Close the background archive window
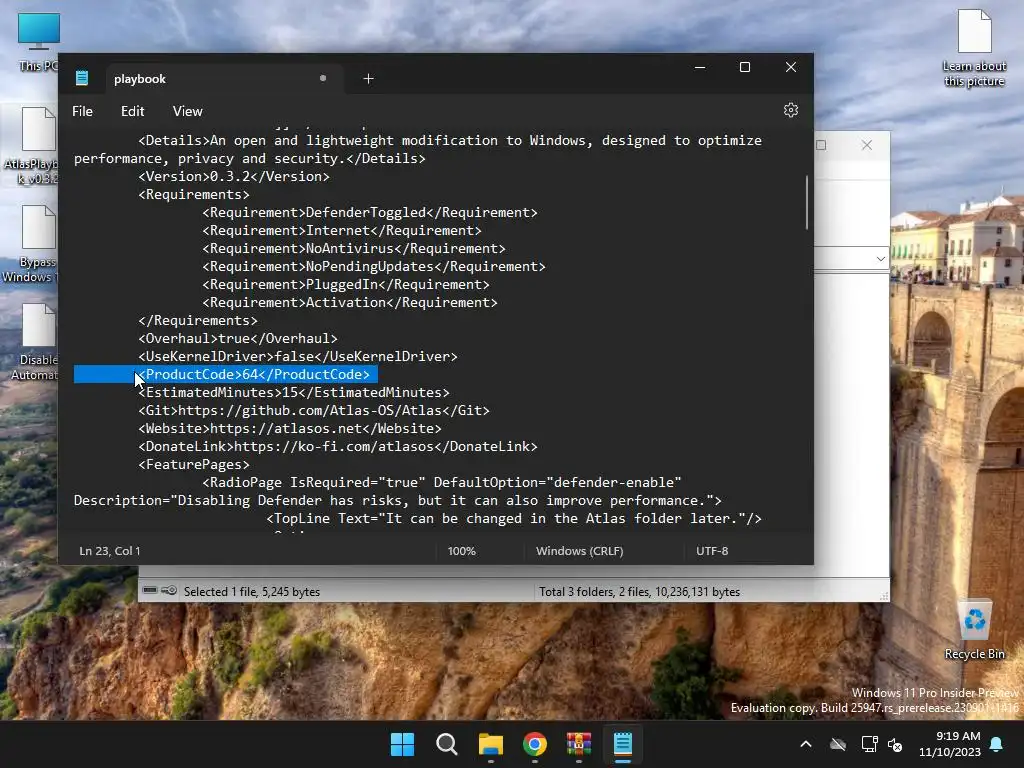 click(x=867, y=145)
